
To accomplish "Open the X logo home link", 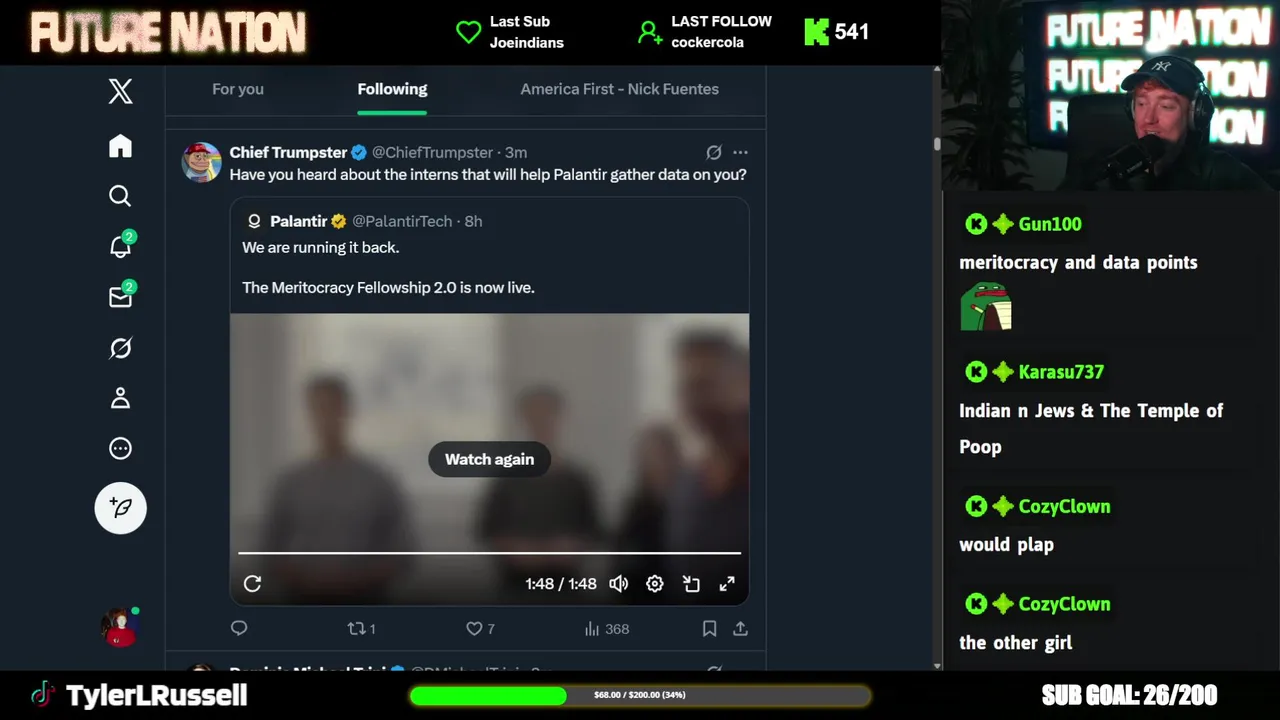I will [x=120, y=92].
